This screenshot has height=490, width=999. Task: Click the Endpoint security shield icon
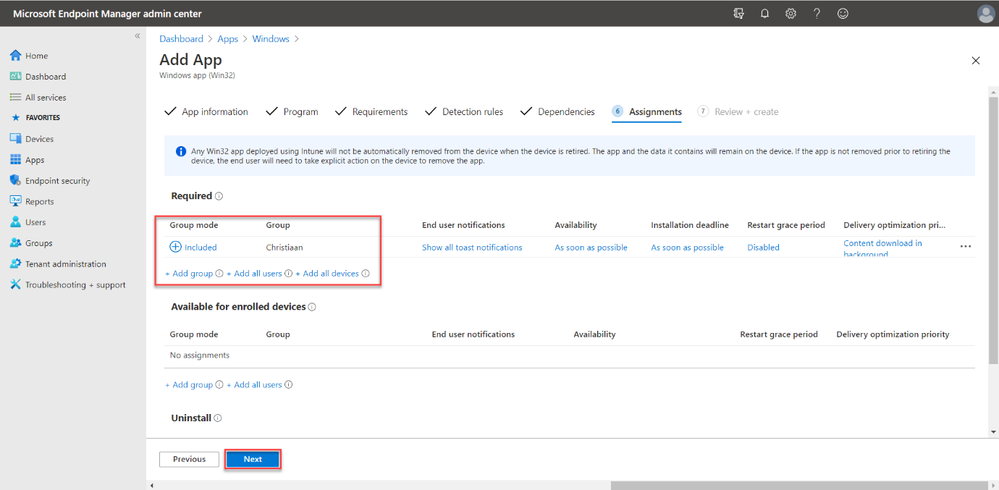pyautogui.click(x=16, y=181)
